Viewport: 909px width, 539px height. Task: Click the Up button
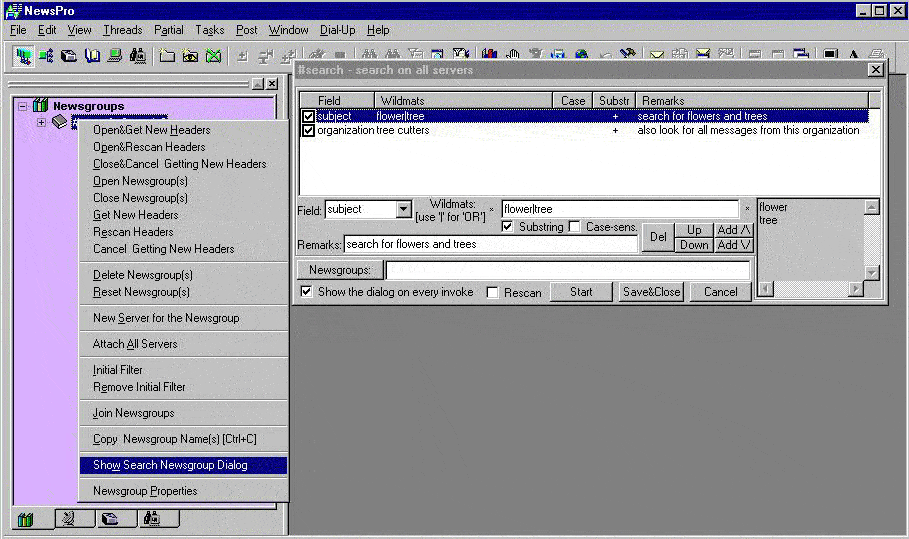(x=695, y=230)
